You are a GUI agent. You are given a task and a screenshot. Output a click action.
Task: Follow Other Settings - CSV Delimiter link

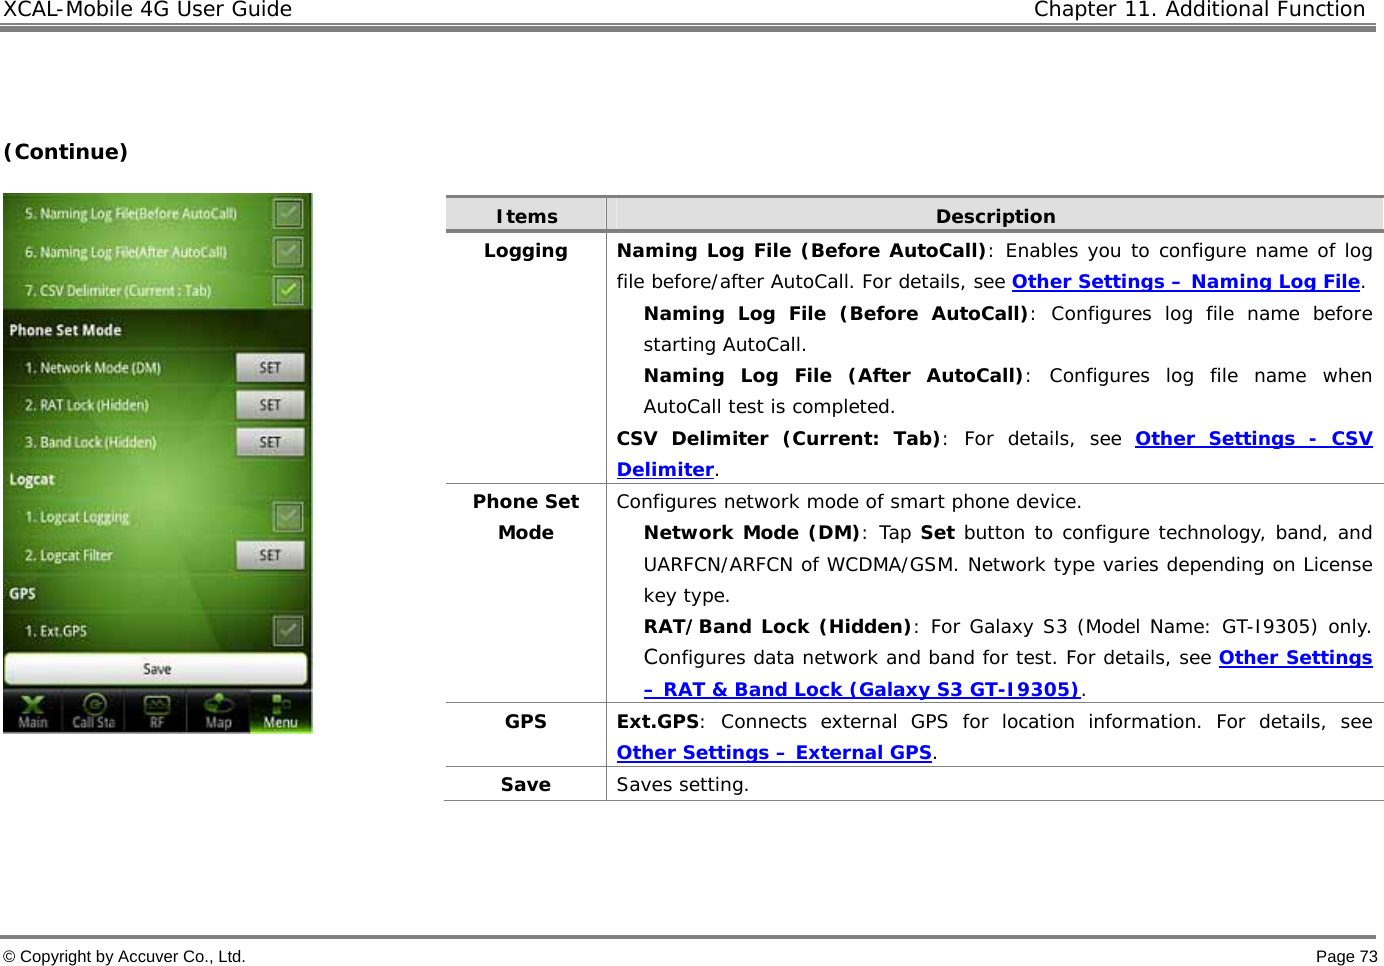click(x=1253, y=438)
